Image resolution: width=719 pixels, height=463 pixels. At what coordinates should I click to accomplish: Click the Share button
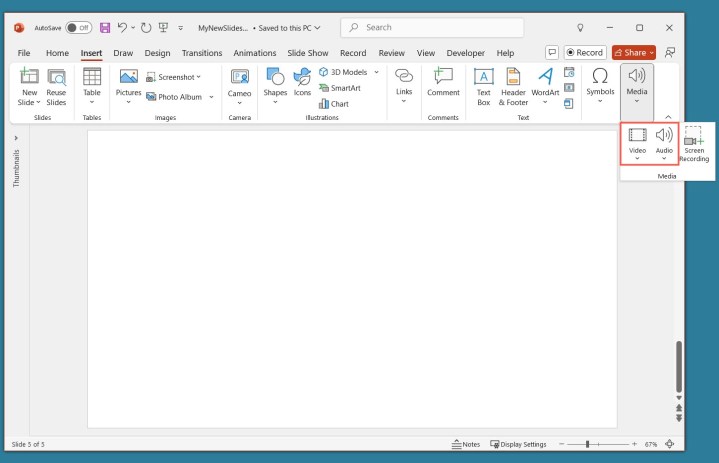[634, 52]
